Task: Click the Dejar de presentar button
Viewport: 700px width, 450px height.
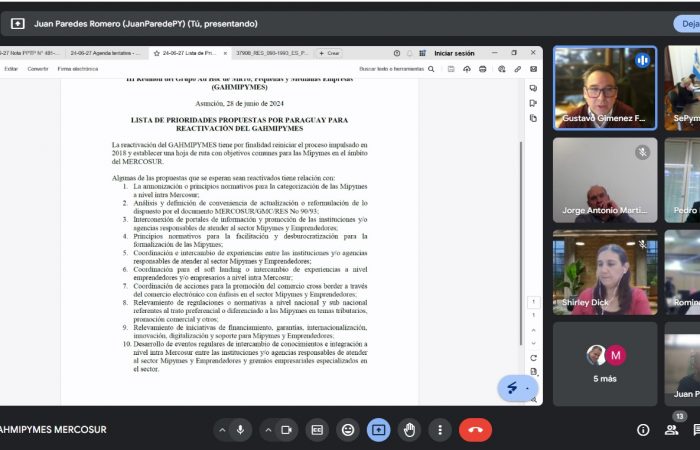Action: (x=687, y=24)
